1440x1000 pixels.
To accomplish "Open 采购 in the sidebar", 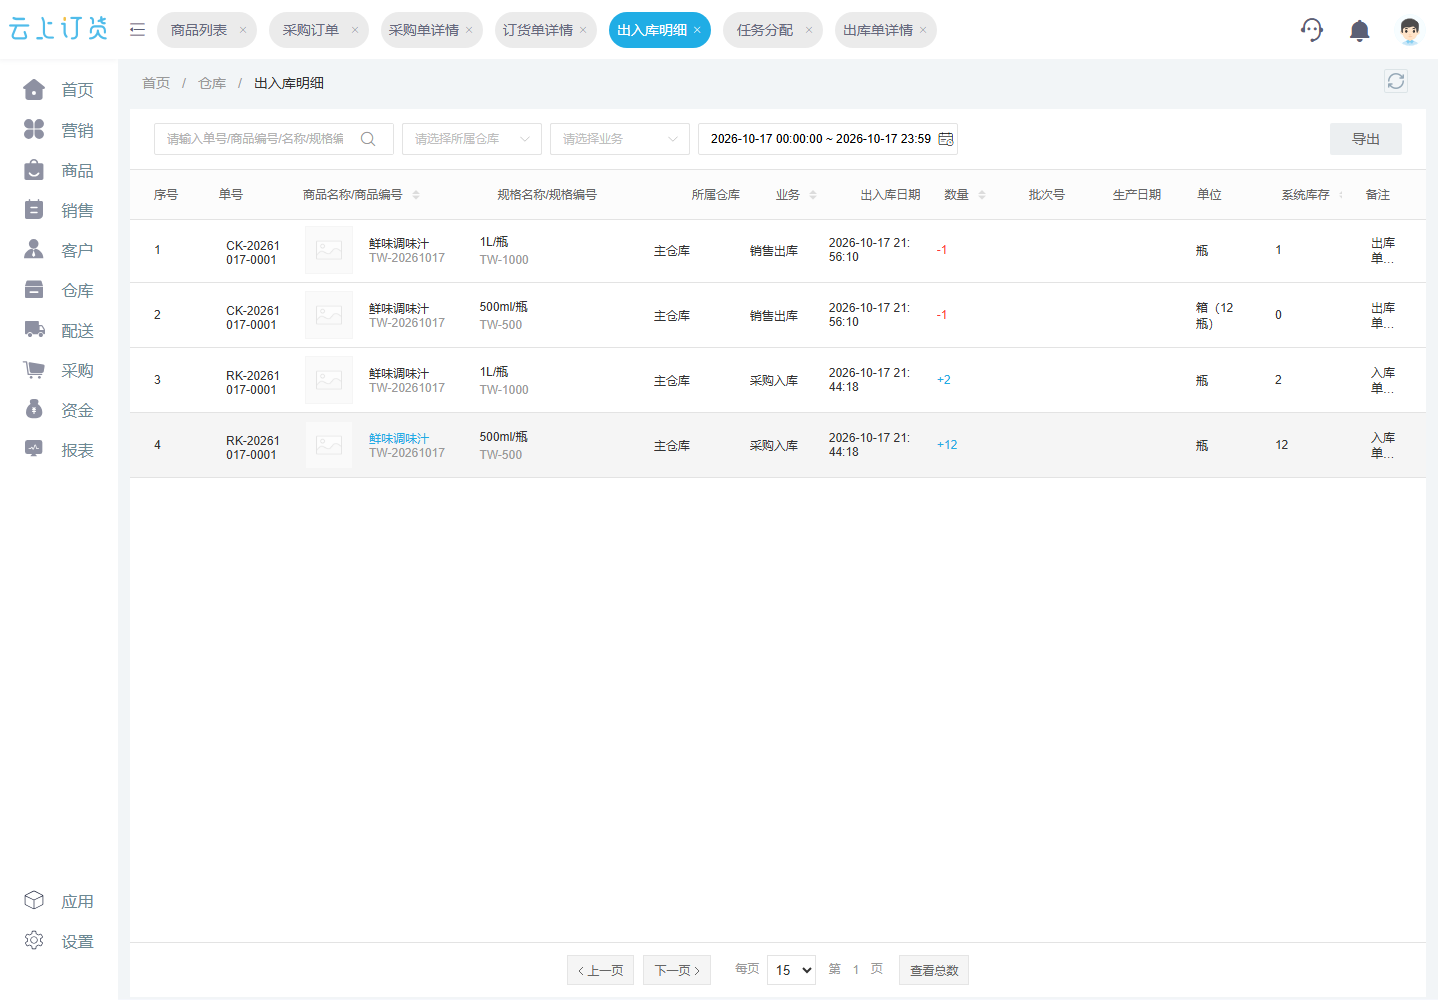I will pyautogui.click(x=59, y=370).
